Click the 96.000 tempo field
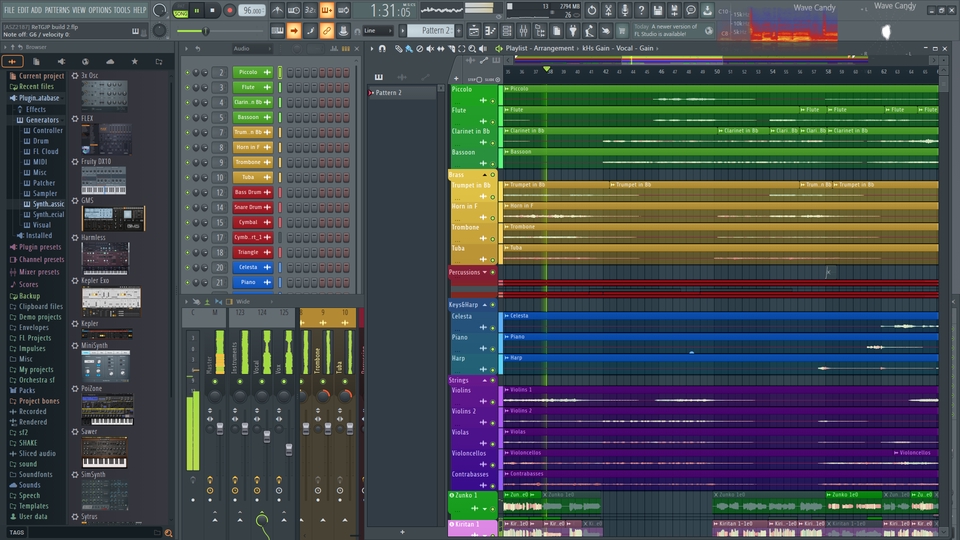Screen dimensions: 960x540 pyautogui.click(x=252, y=10)
